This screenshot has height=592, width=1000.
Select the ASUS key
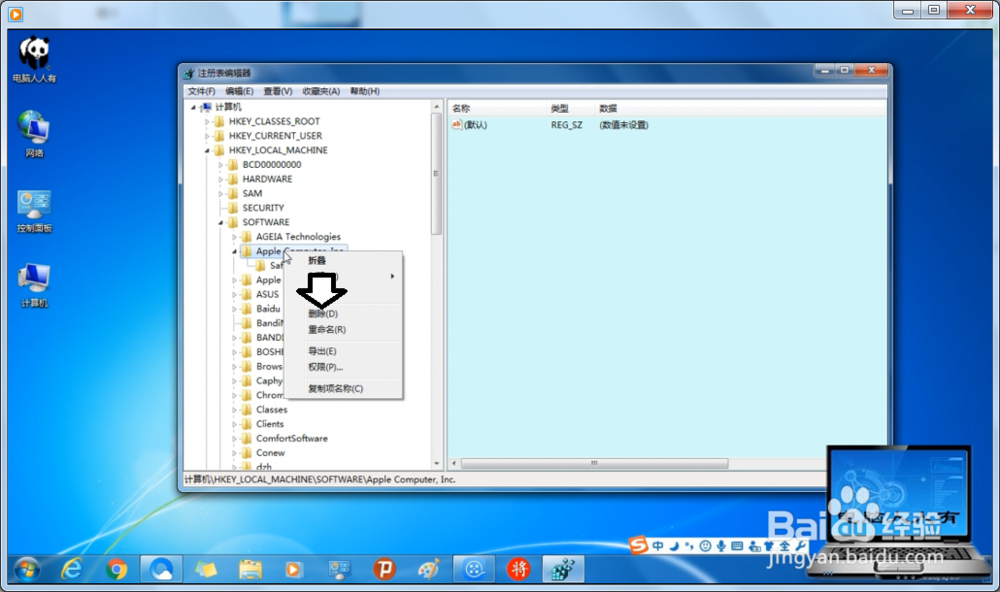(x=267, y=295)
